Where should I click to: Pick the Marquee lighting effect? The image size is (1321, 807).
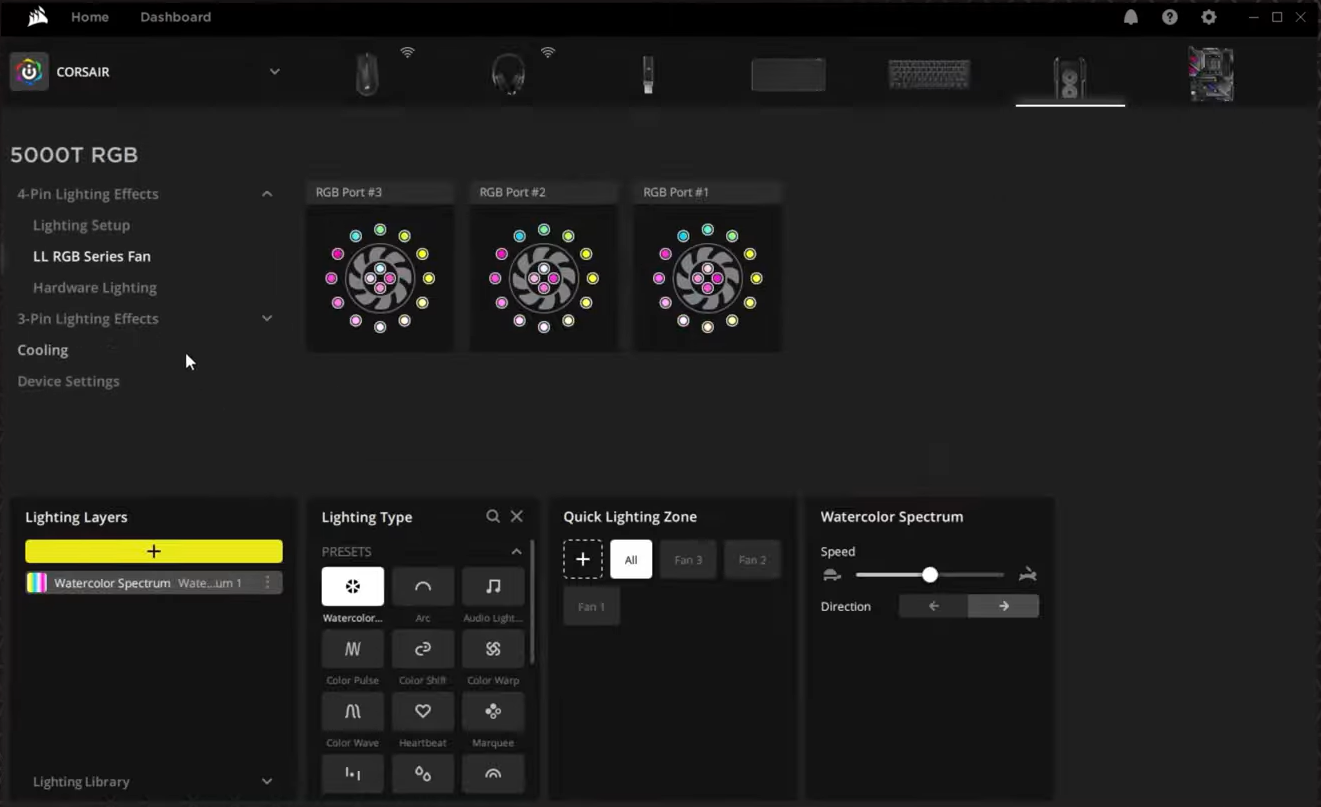pyautogui.click(x=493, y=711)
